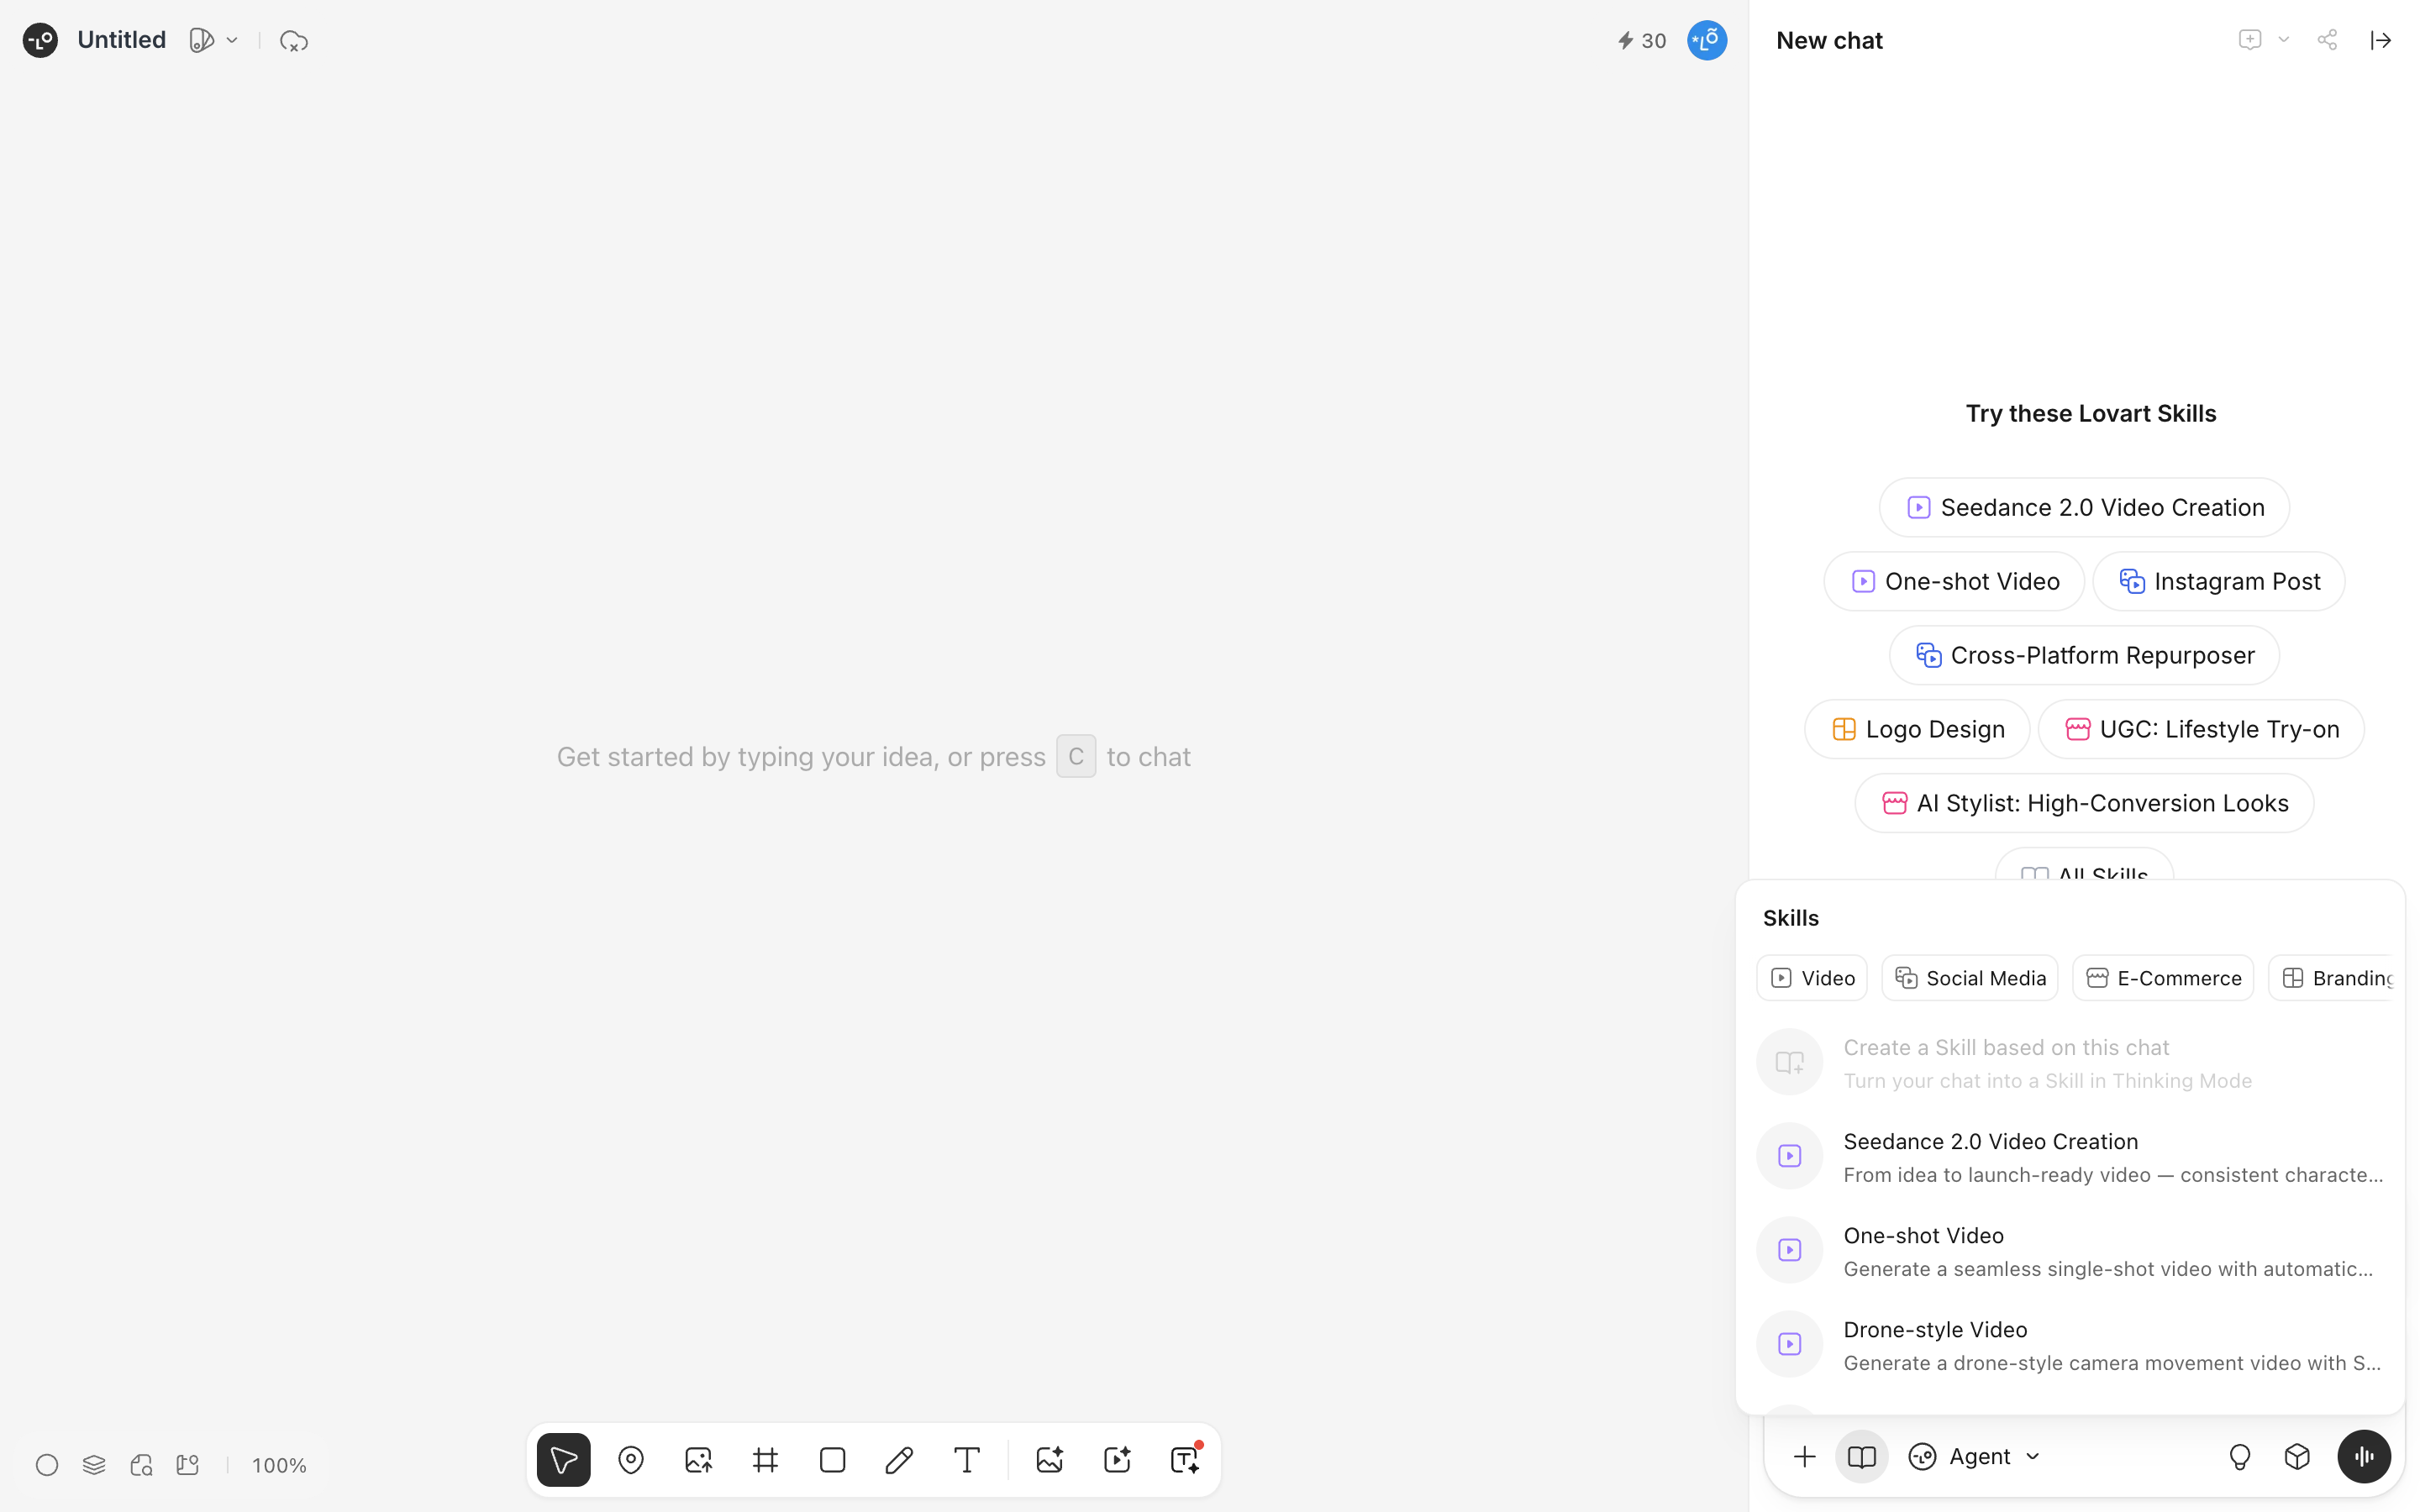The height and width of the screenshot is (1512, 2420).
Task: Select the Pencil draw tool
Action: click(899, 1460)
